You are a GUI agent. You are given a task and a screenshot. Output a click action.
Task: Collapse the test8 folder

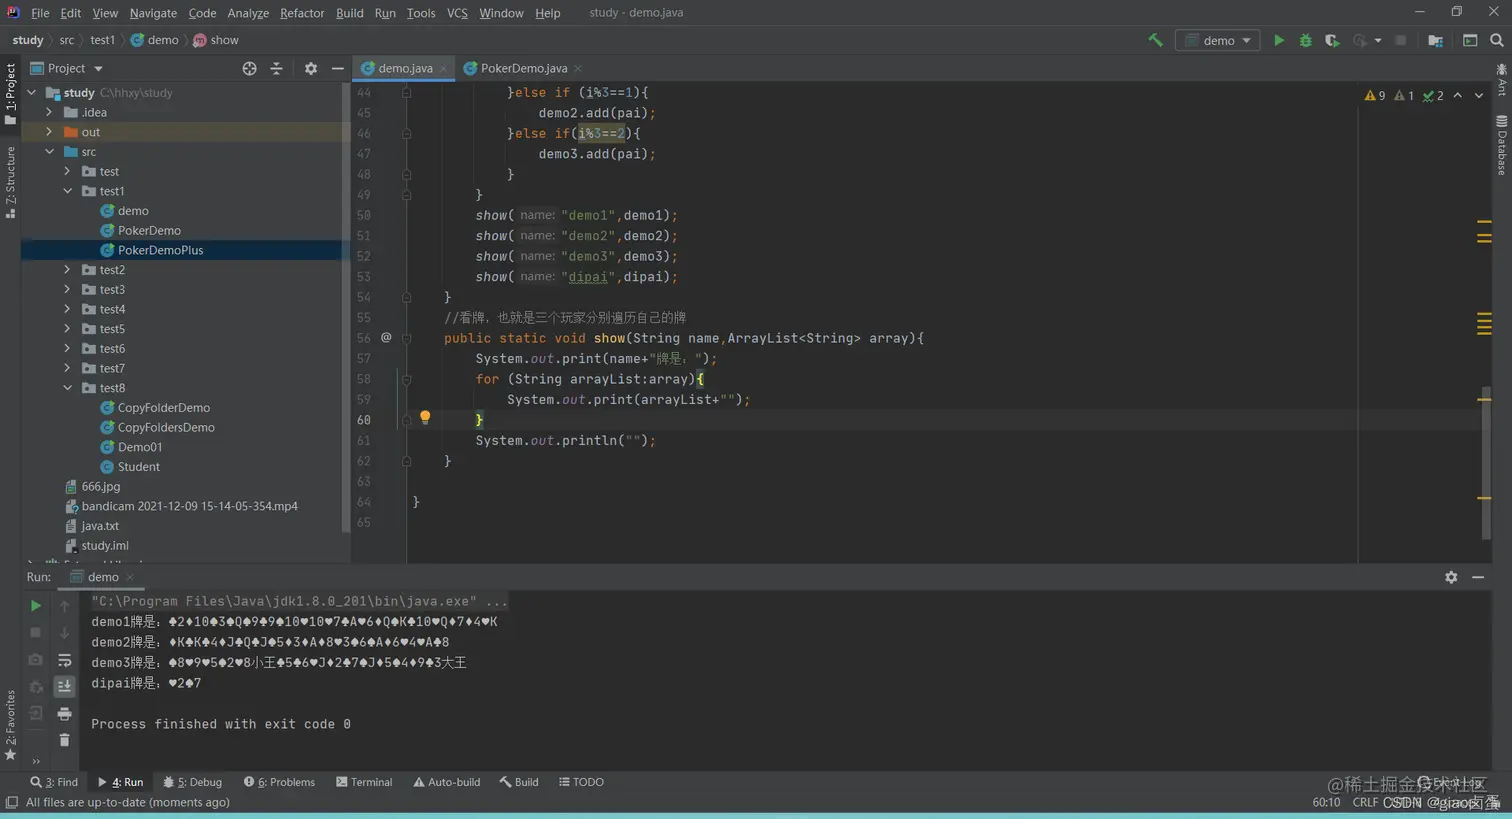point(68,388)
